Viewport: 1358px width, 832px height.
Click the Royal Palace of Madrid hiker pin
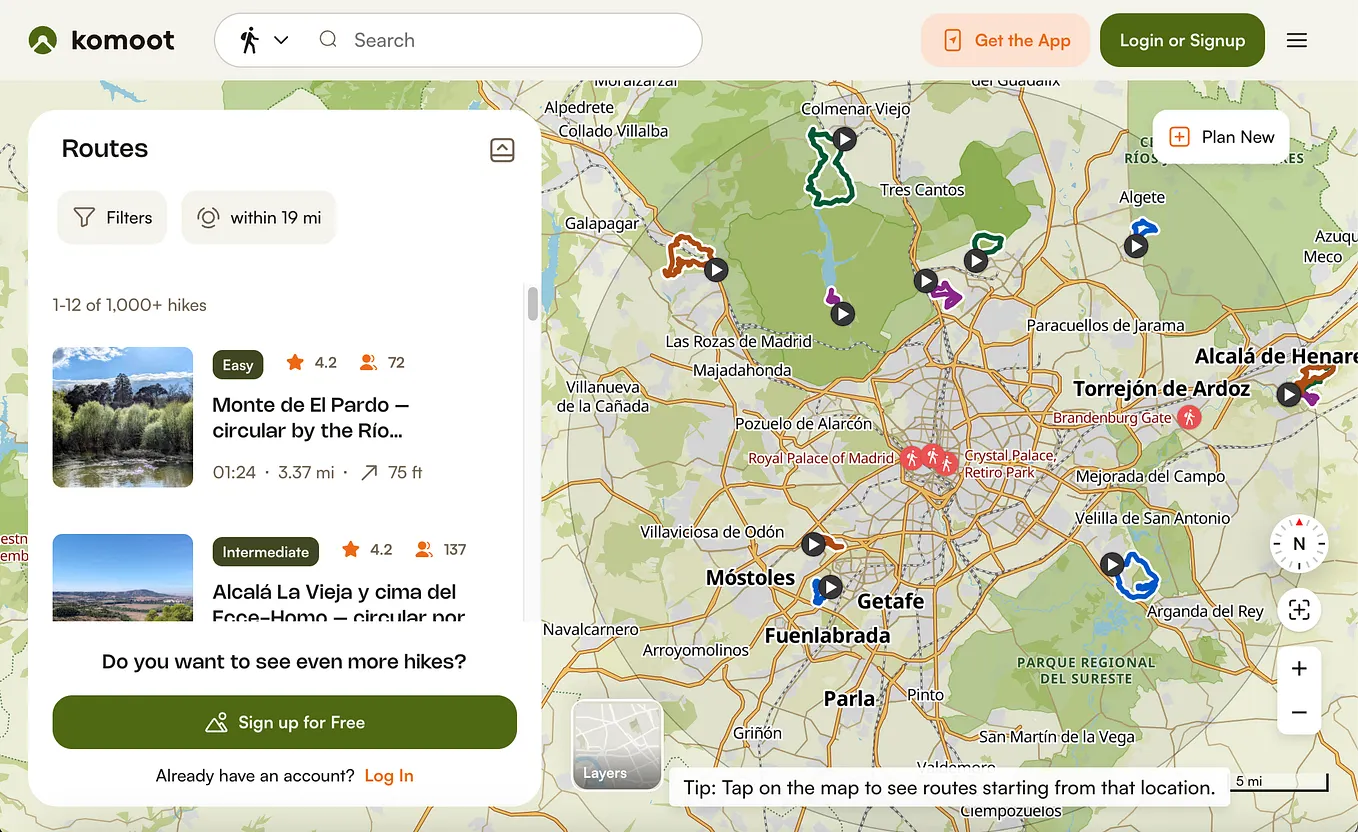coord(910,458)
